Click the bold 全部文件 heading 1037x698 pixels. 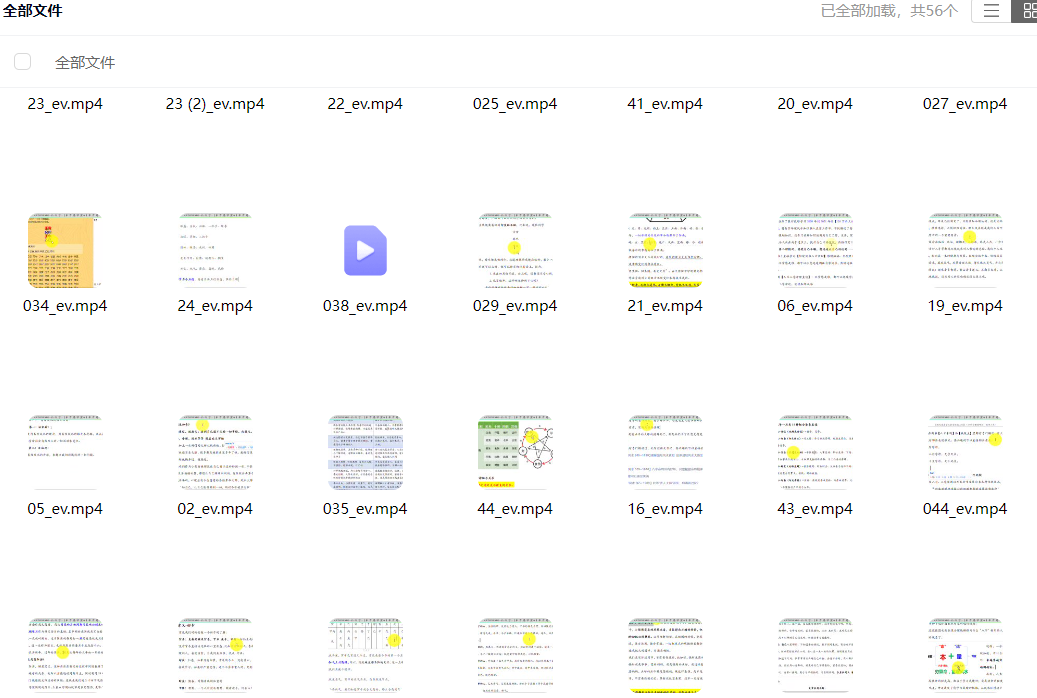click(x=33, y=11)
